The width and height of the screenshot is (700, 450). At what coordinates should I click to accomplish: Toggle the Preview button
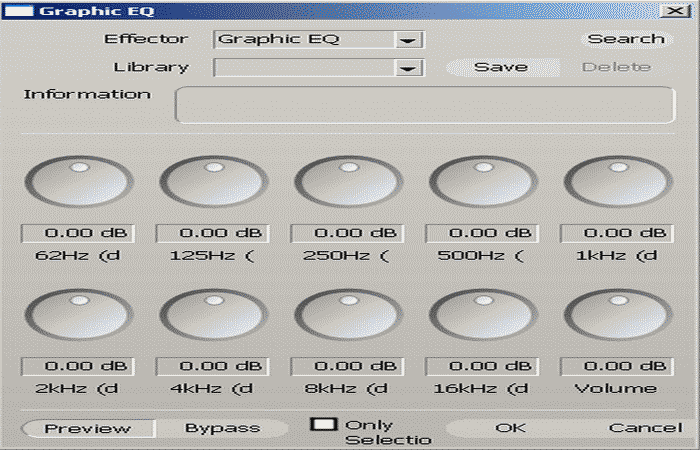(88, 428)
